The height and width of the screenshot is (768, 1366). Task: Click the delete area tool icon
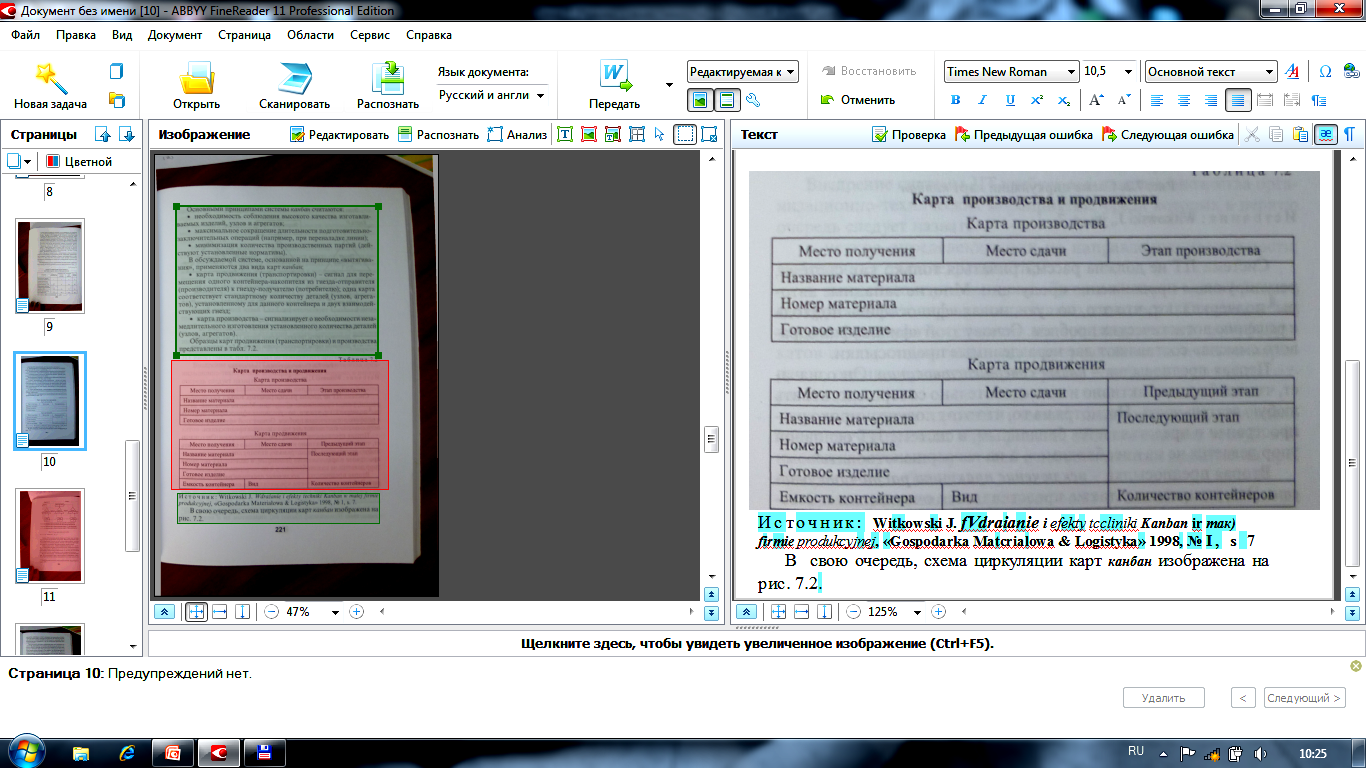tap(709, 134)
